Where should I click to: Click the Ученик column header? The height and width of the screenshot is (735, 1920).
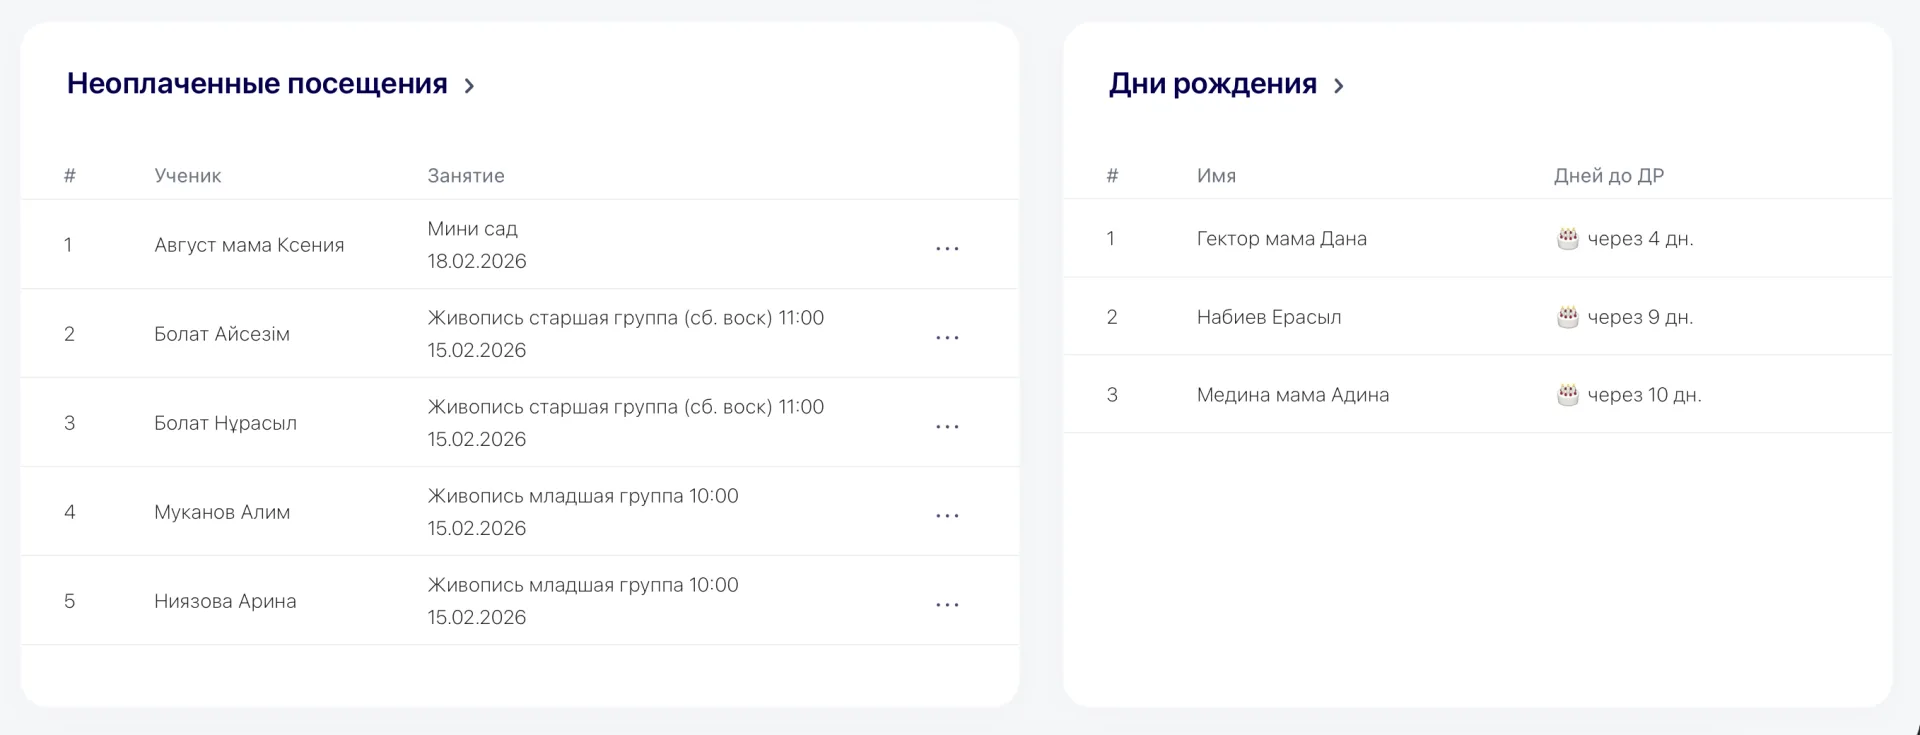click(x=188, y=176)
